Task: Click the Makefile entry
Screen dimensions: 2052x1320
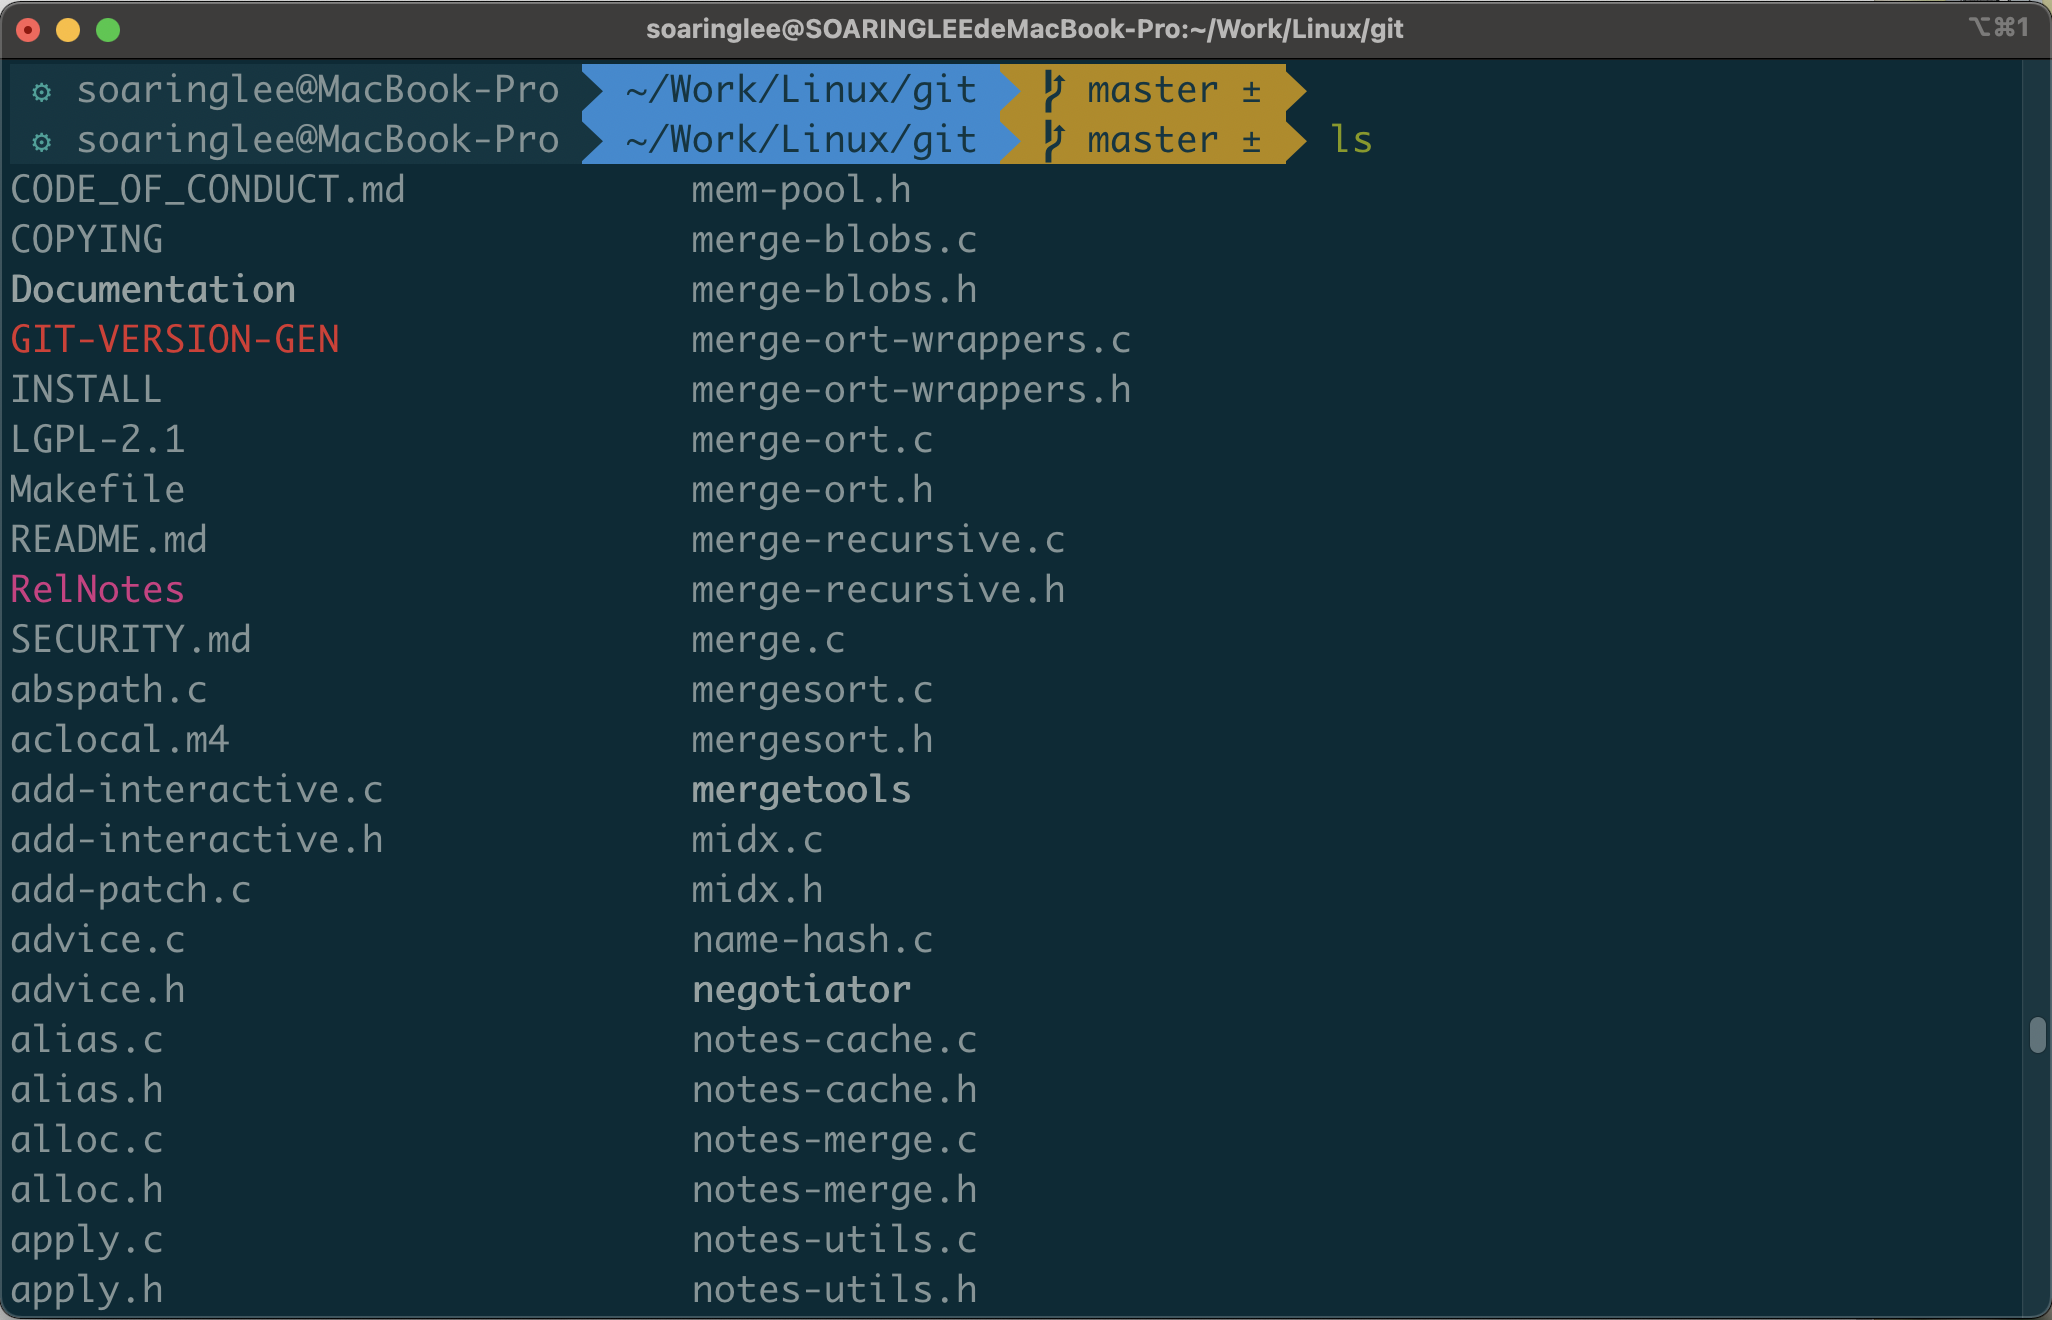Action: pos(98,490)
